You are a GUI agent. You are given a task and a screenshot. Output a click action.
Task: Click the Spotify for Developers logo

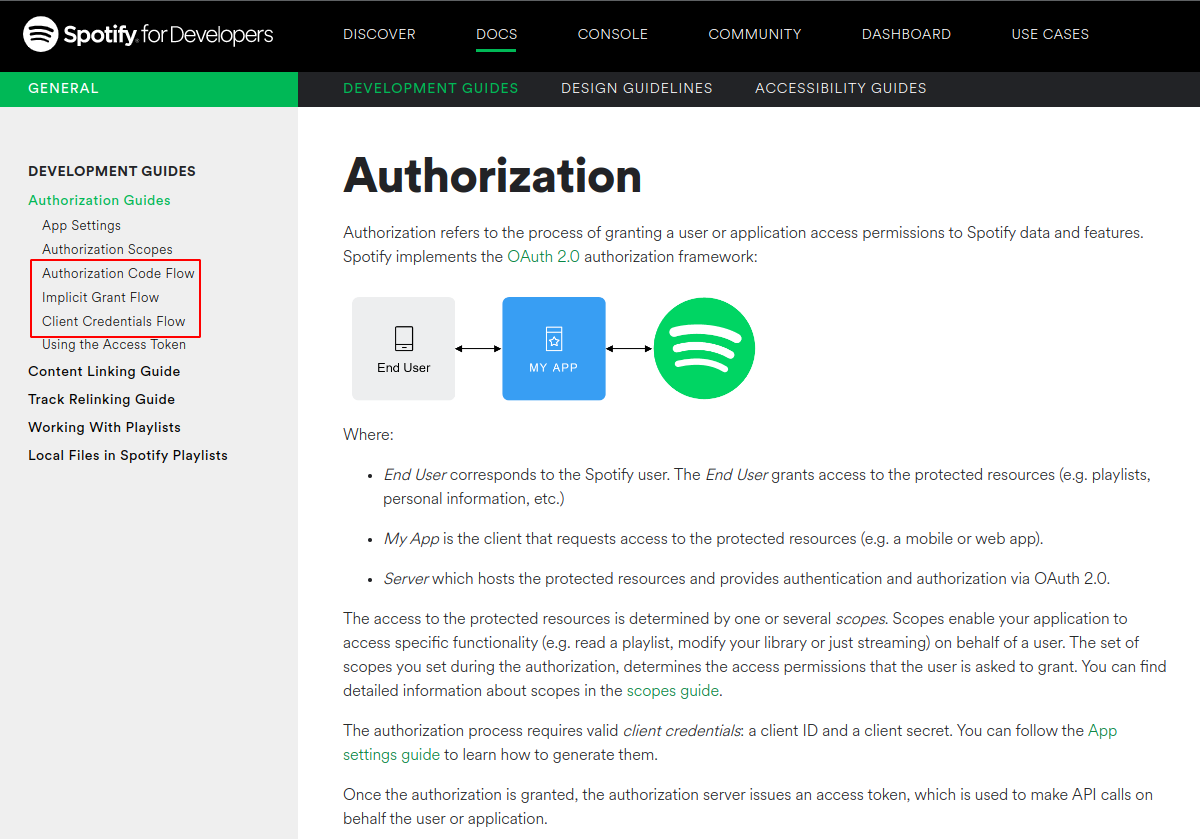[148, 34]
